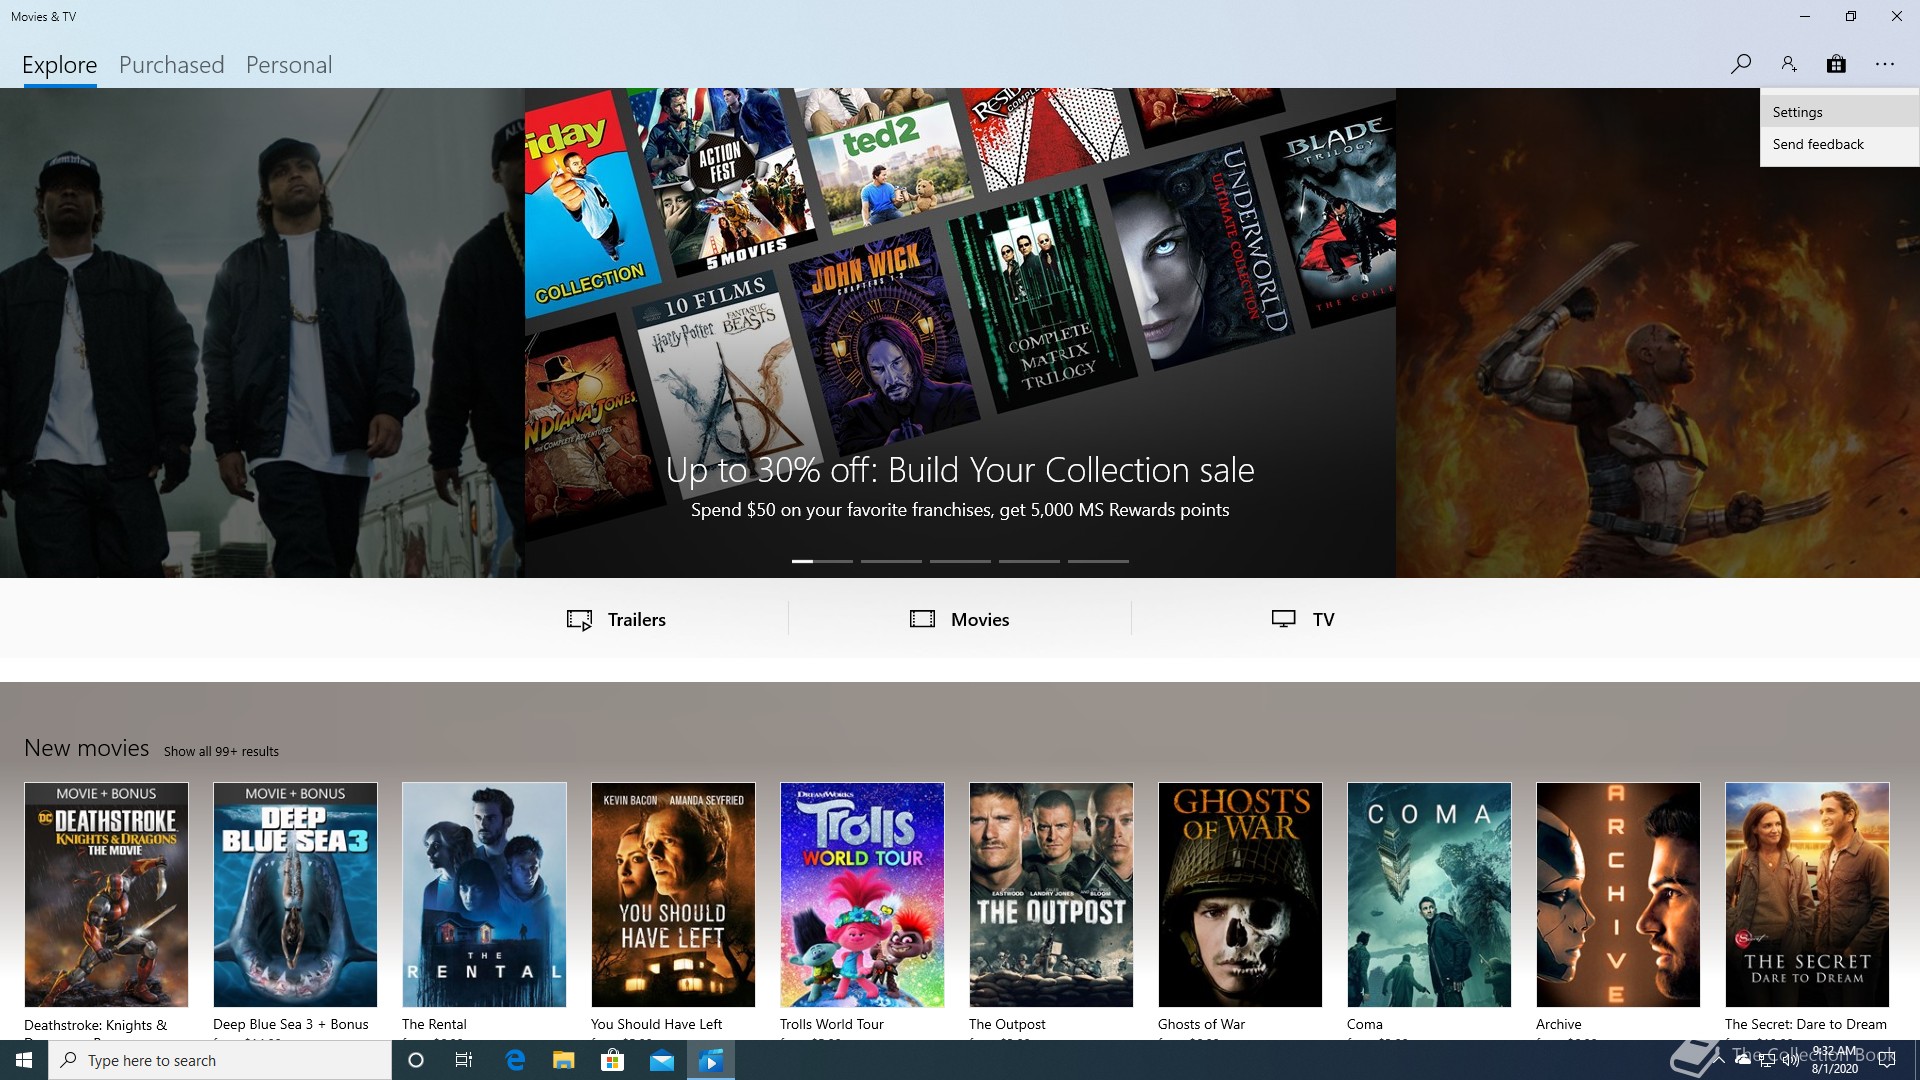This screenshot has width=1920, height=1080.
Task: Open The Rental movie poster
Action: coord(484,895)
